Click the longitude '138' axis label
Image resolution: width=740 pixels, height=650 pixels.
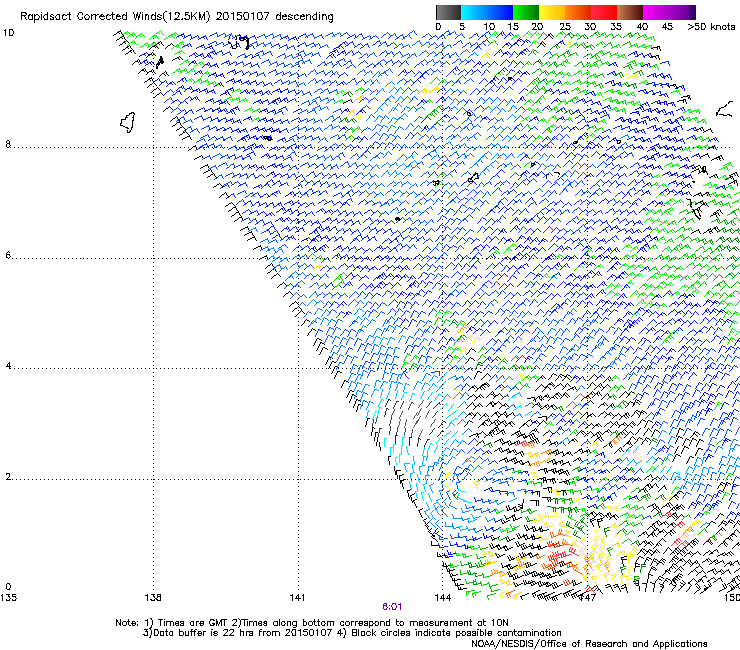point(153,598)
